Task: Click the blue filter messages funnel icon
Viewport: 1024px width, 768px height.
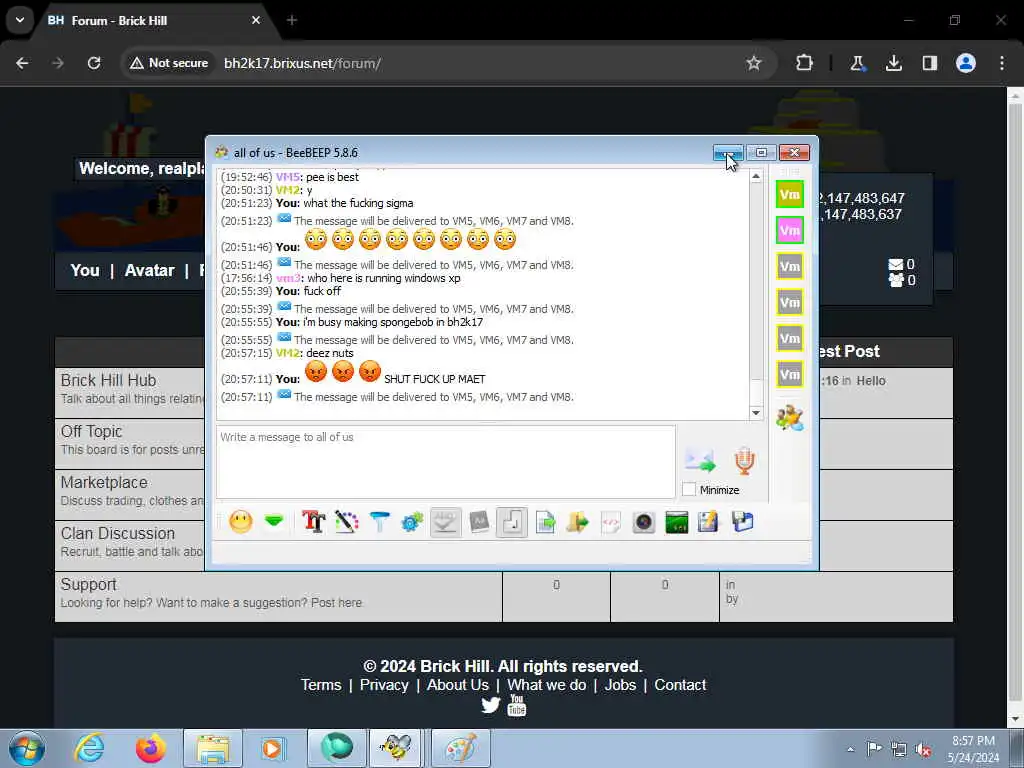Action: coord(379,522)
